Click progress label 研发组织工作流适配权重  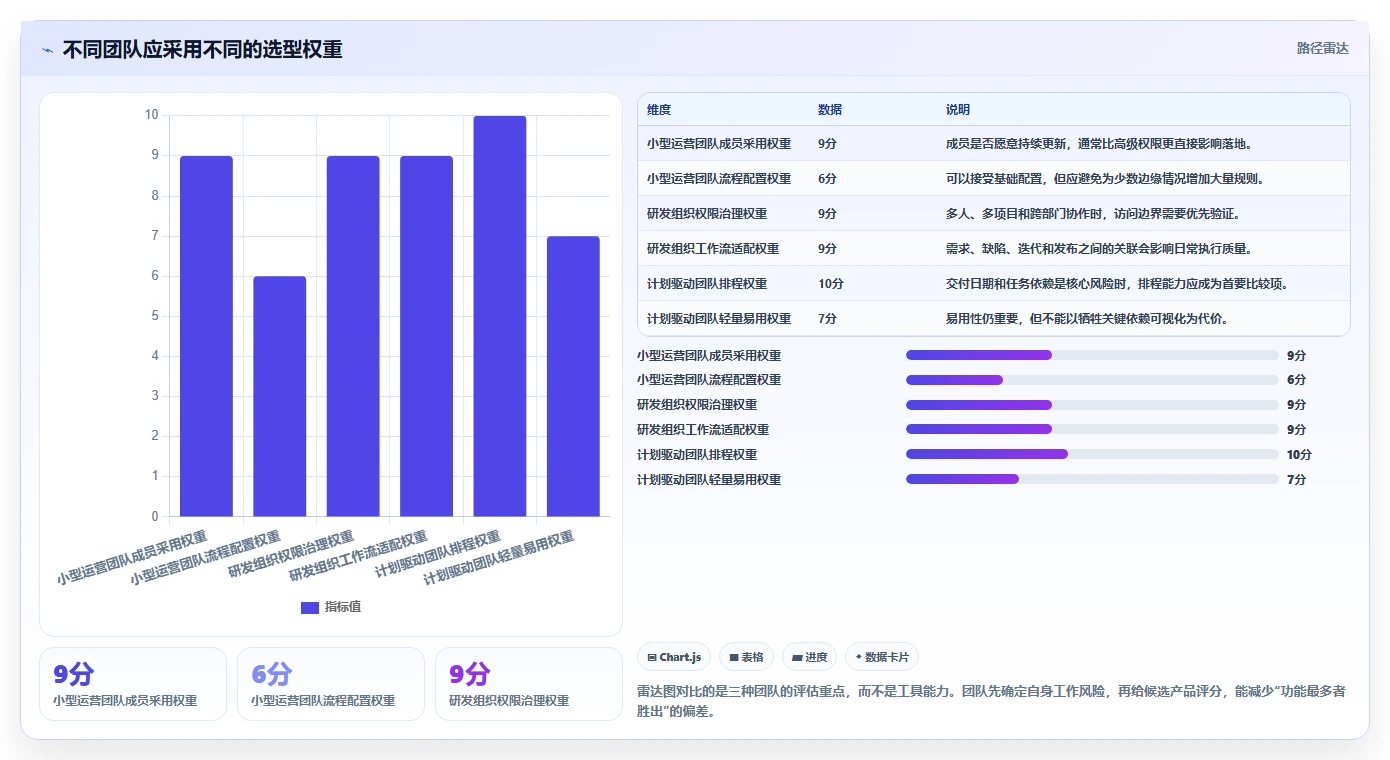point(703,430)
